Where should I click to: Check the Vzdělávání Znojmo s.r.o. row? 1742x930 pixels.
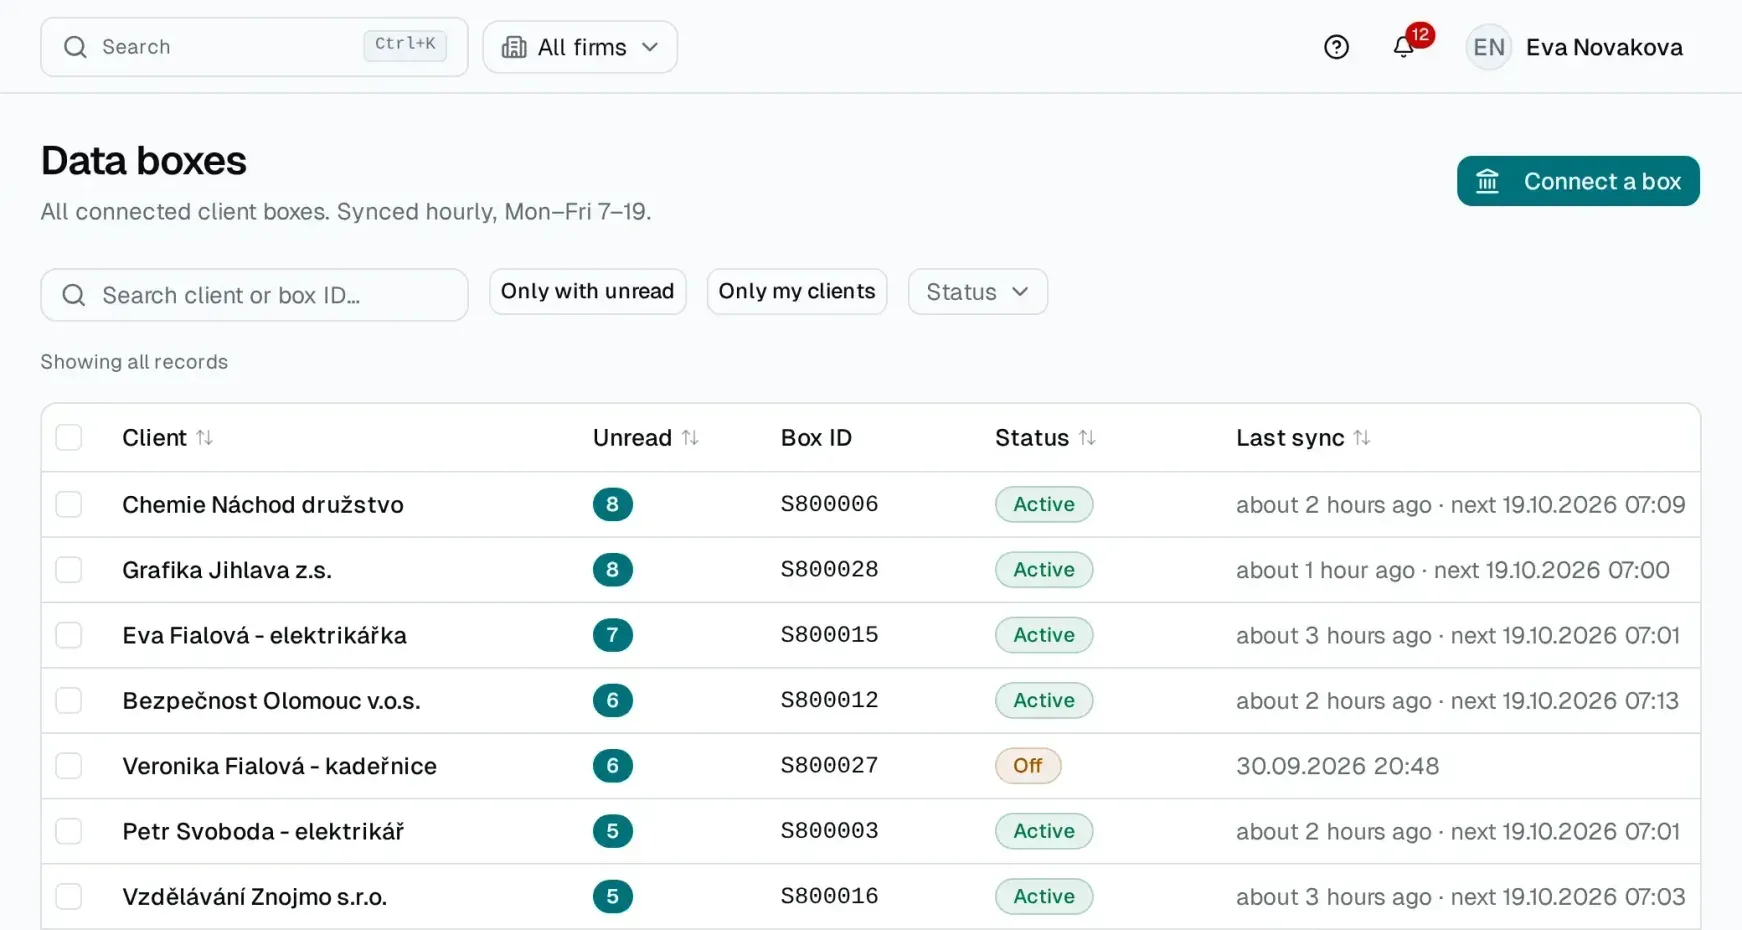click(69, 896)
